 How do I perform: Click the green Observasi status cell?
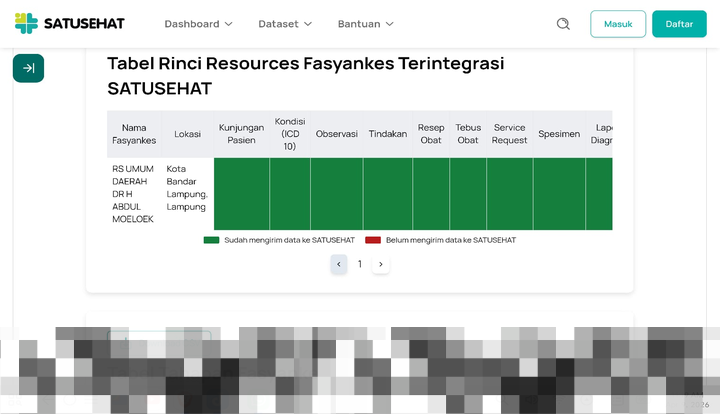coord(336,194)
